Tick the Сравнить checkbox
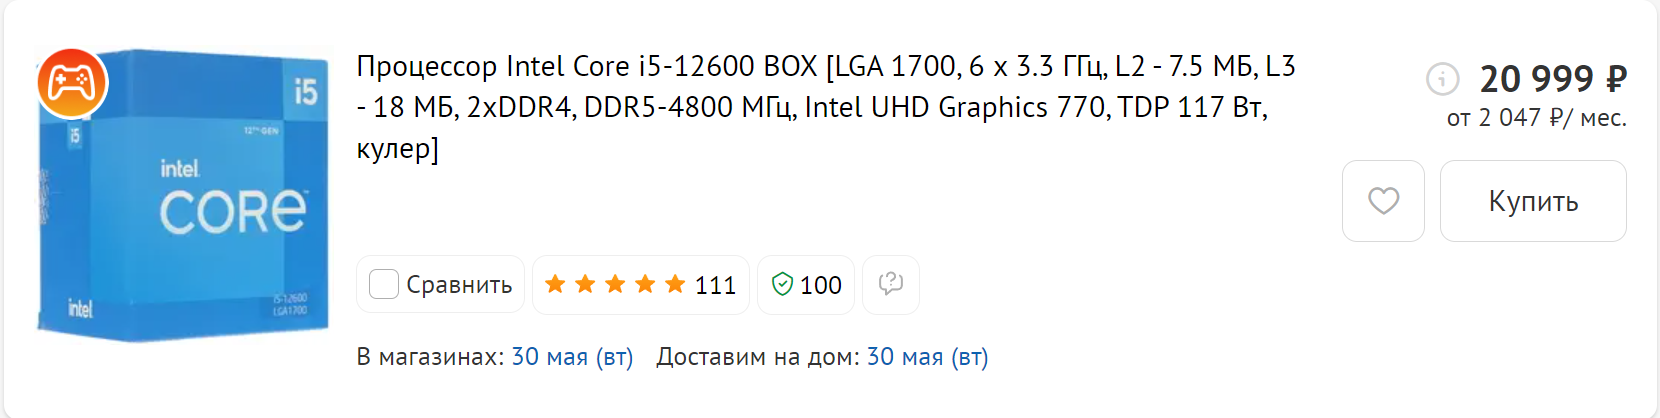 pyautogui.click(x=384, y=285)
